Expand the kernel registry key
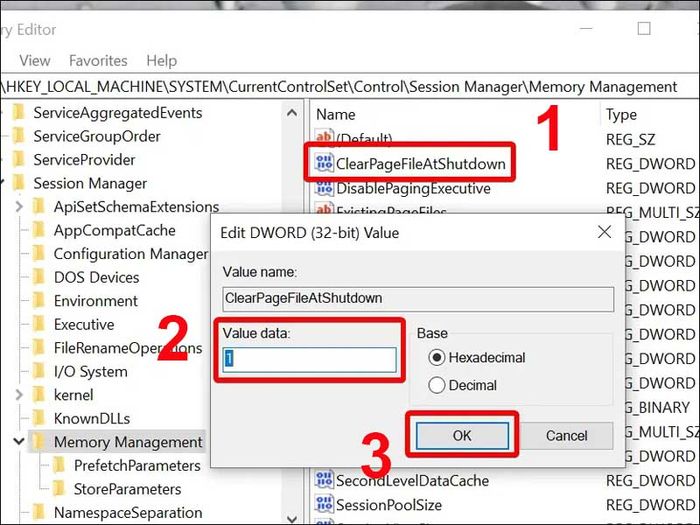700x525 pixels. pyautogui.click(x=19, y=395)
